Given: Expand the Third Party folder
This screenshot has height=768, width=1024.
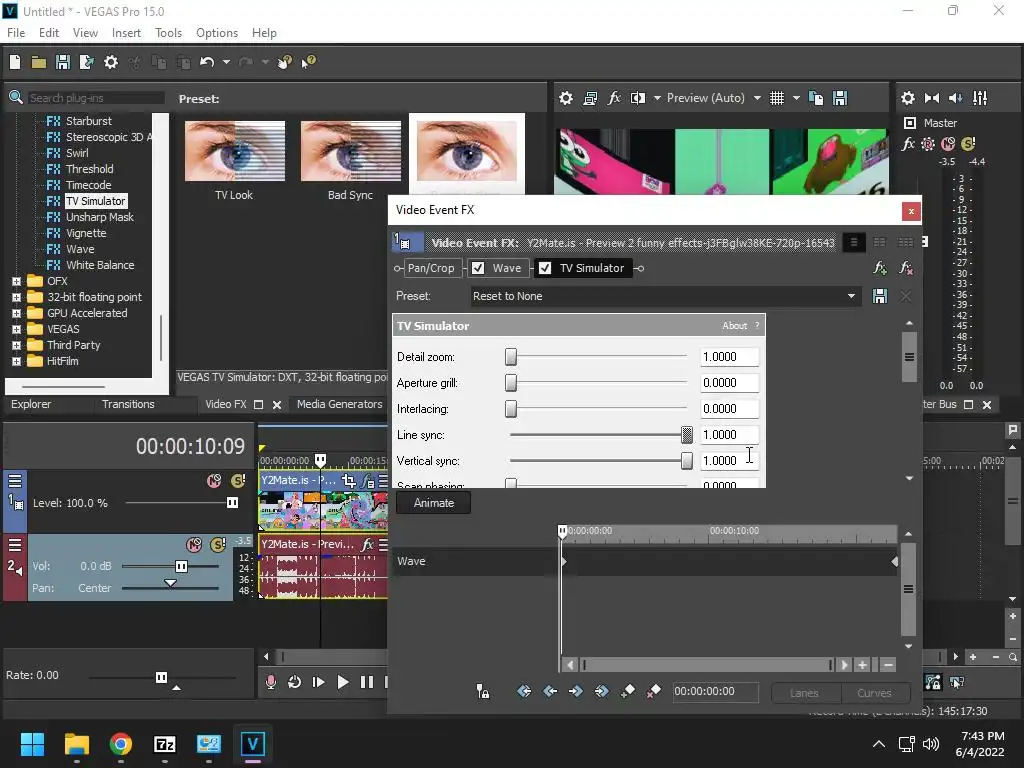Looking at the screenshot, I should 16,345.
